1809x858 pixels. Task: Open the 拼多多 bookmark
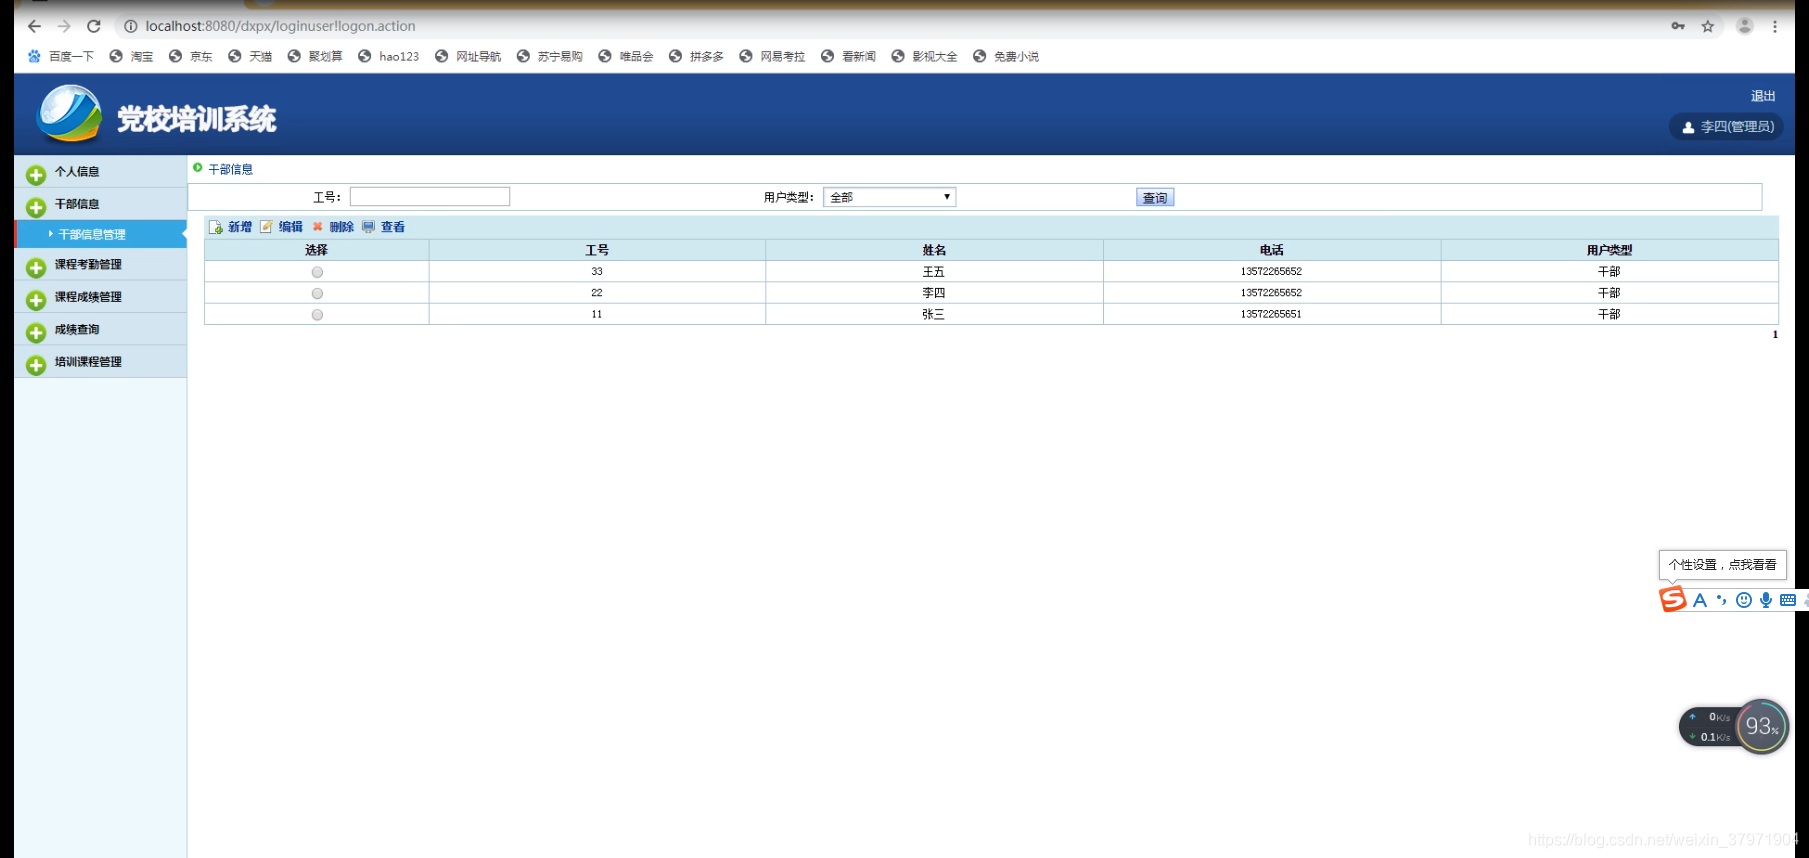[x=696, y=56]
